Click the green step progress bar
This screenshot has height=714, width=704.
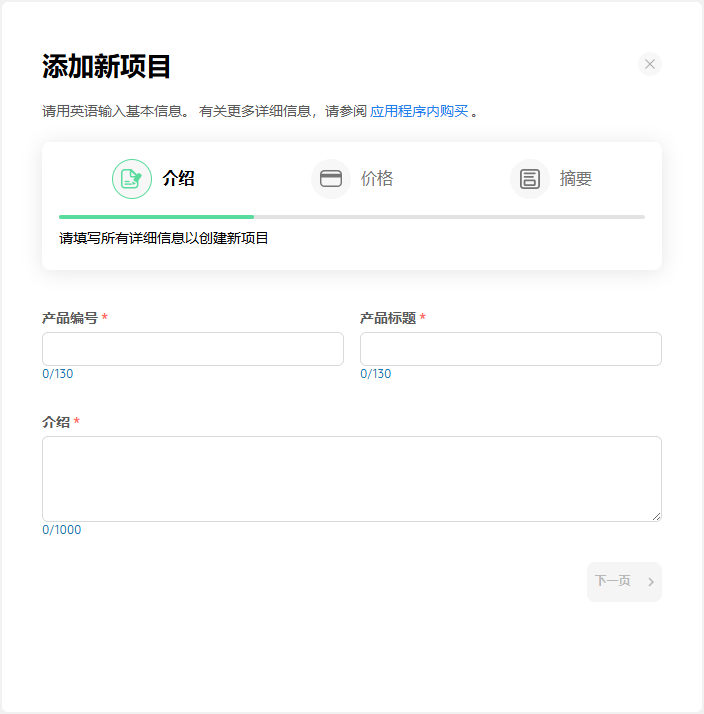click(x=156, y=216)
